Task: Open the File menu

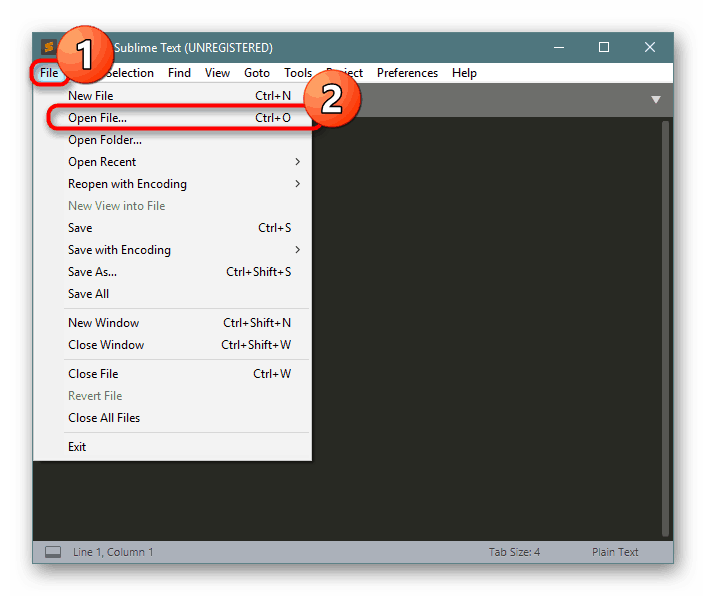Action: [49, 73]
